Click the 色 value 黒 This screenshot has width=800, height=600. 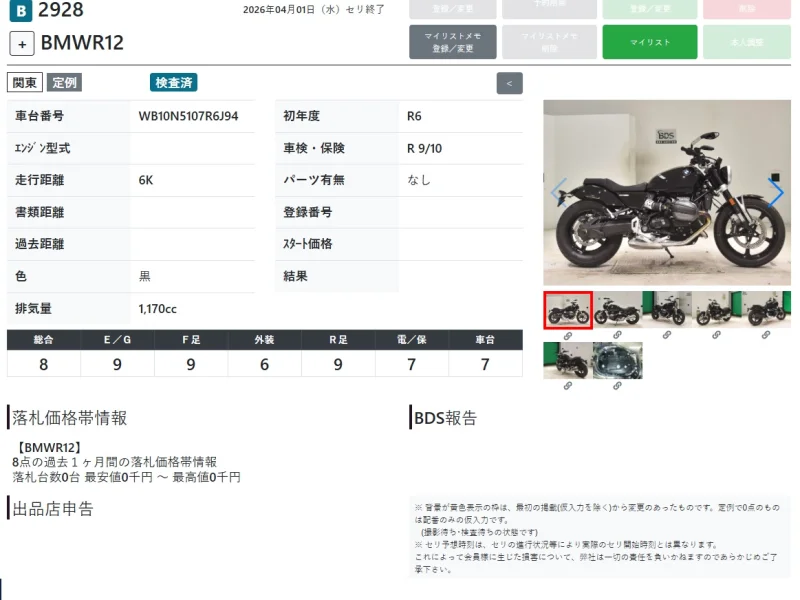point(144,277)
